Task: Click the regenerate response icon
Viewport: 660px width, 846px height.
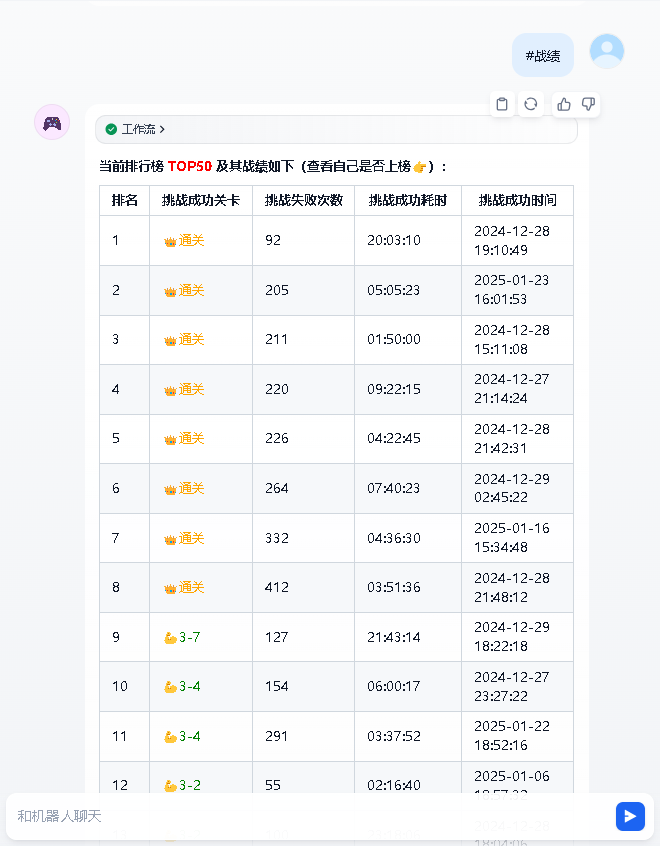Action: point(531,104)
